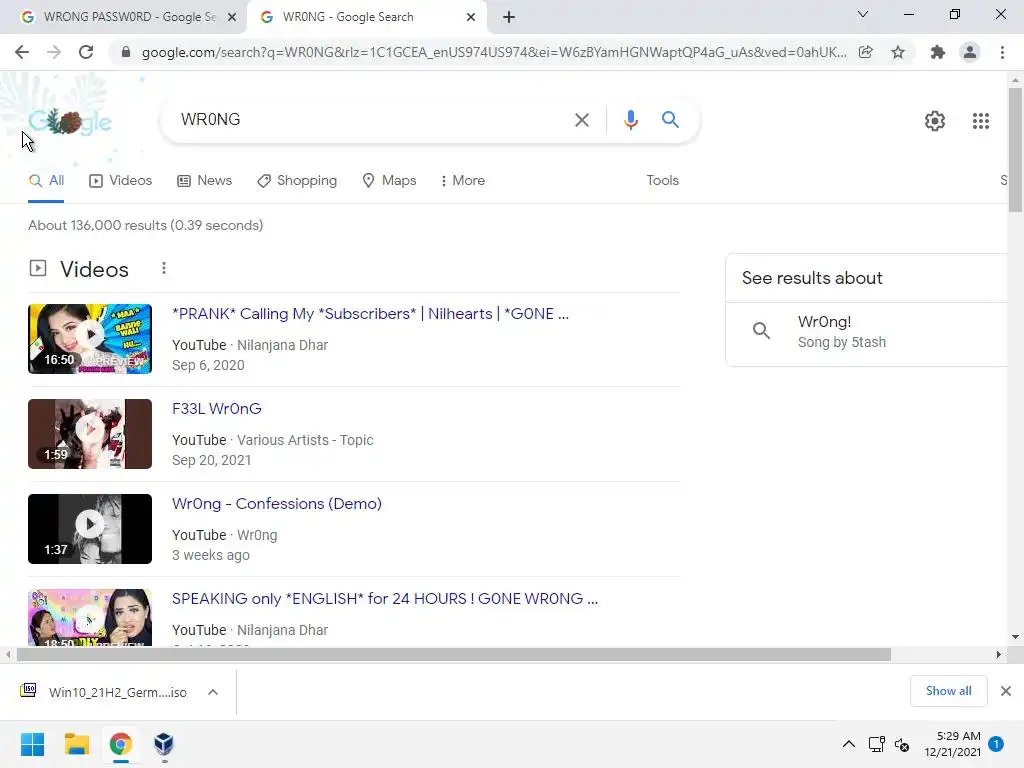Open the F33L Wr0nG video link
Viewport: 1024px width, 768px height.
(x=217, y=409)
